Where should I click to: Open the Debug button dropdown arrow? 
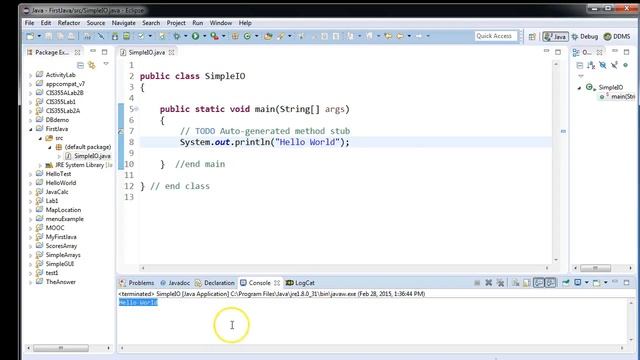(185, 36)
